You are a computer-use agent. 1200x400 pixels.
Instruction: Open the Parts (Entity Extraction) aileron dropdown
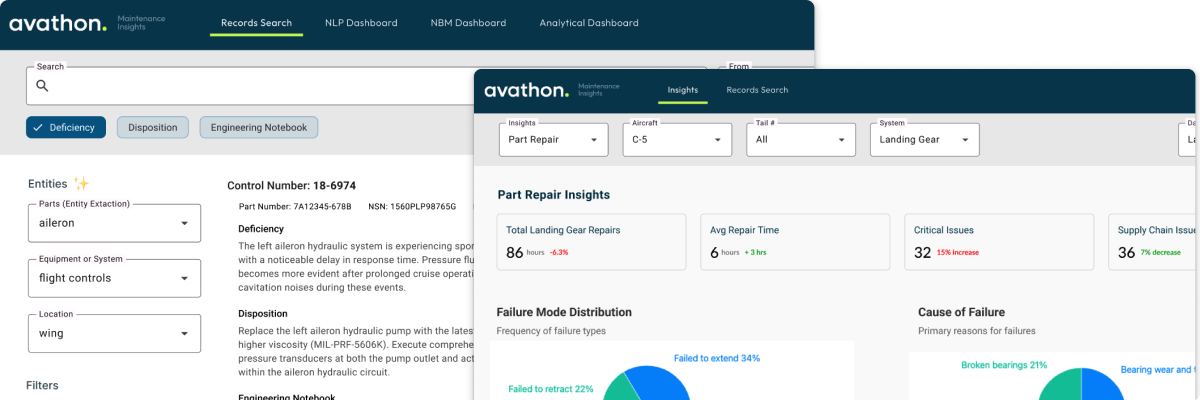coord(114,223)
